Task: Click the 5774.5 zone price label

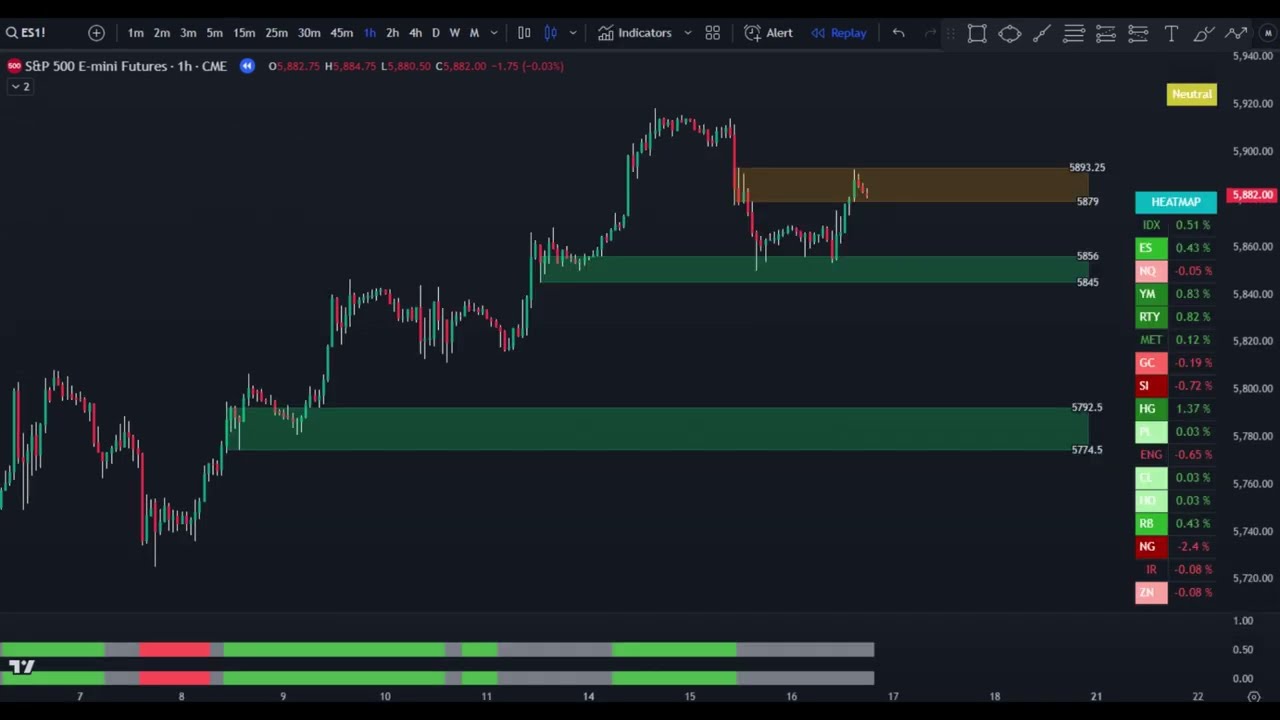Action: [1087, 450]
